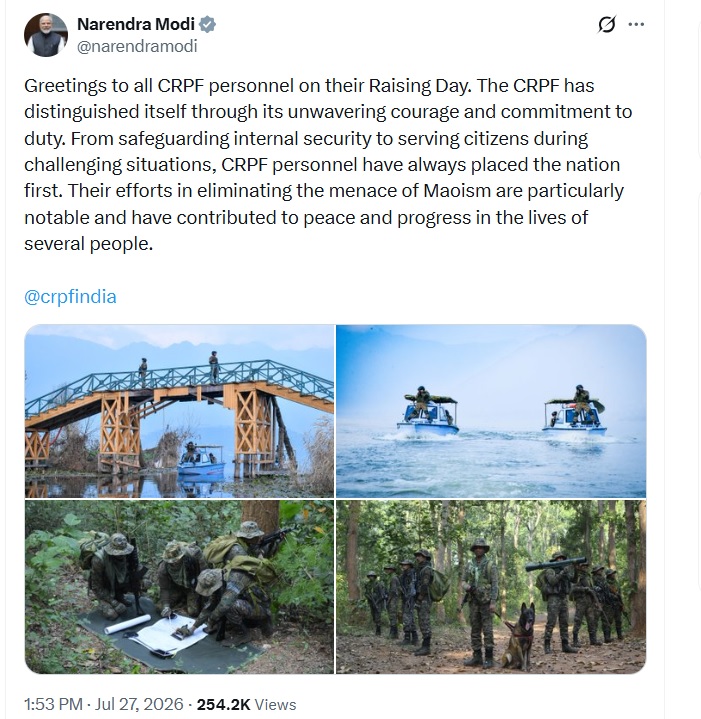Open the @narendramodi handle link
This screenshot has height=719, width=701.
[x=137, y=46]
